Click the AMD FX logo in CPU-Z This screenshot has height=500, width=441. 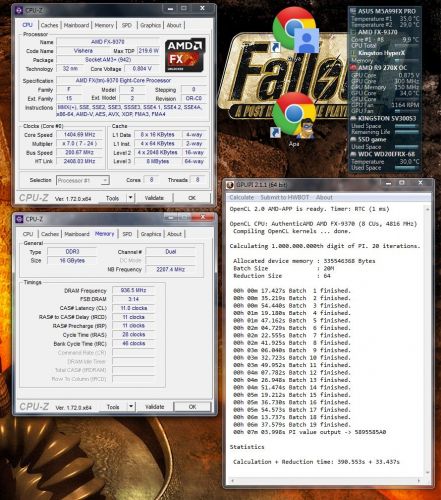185,55
